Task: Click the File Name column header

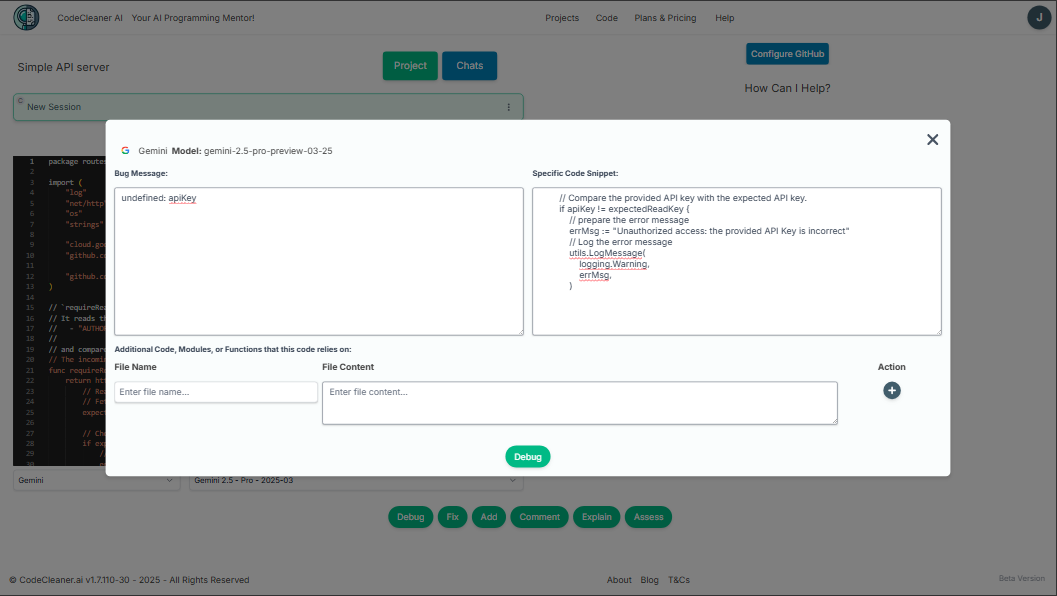Action: (x=135, y=367)
